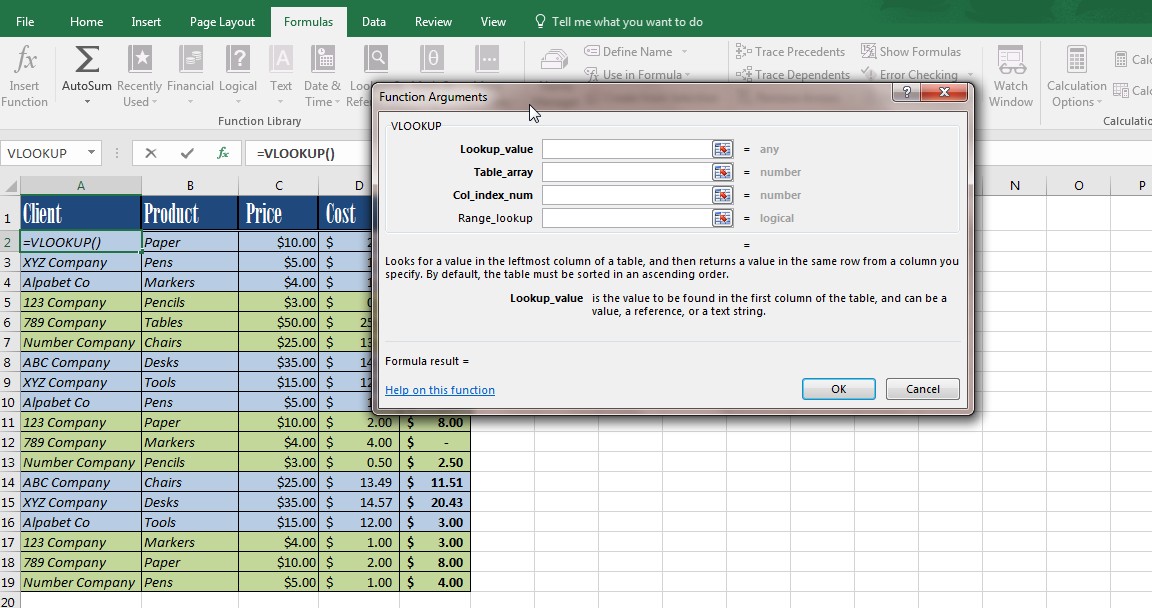Switch to the Page Layout tab
This screenshot has height=608, width=1152.
coord(223,22)
